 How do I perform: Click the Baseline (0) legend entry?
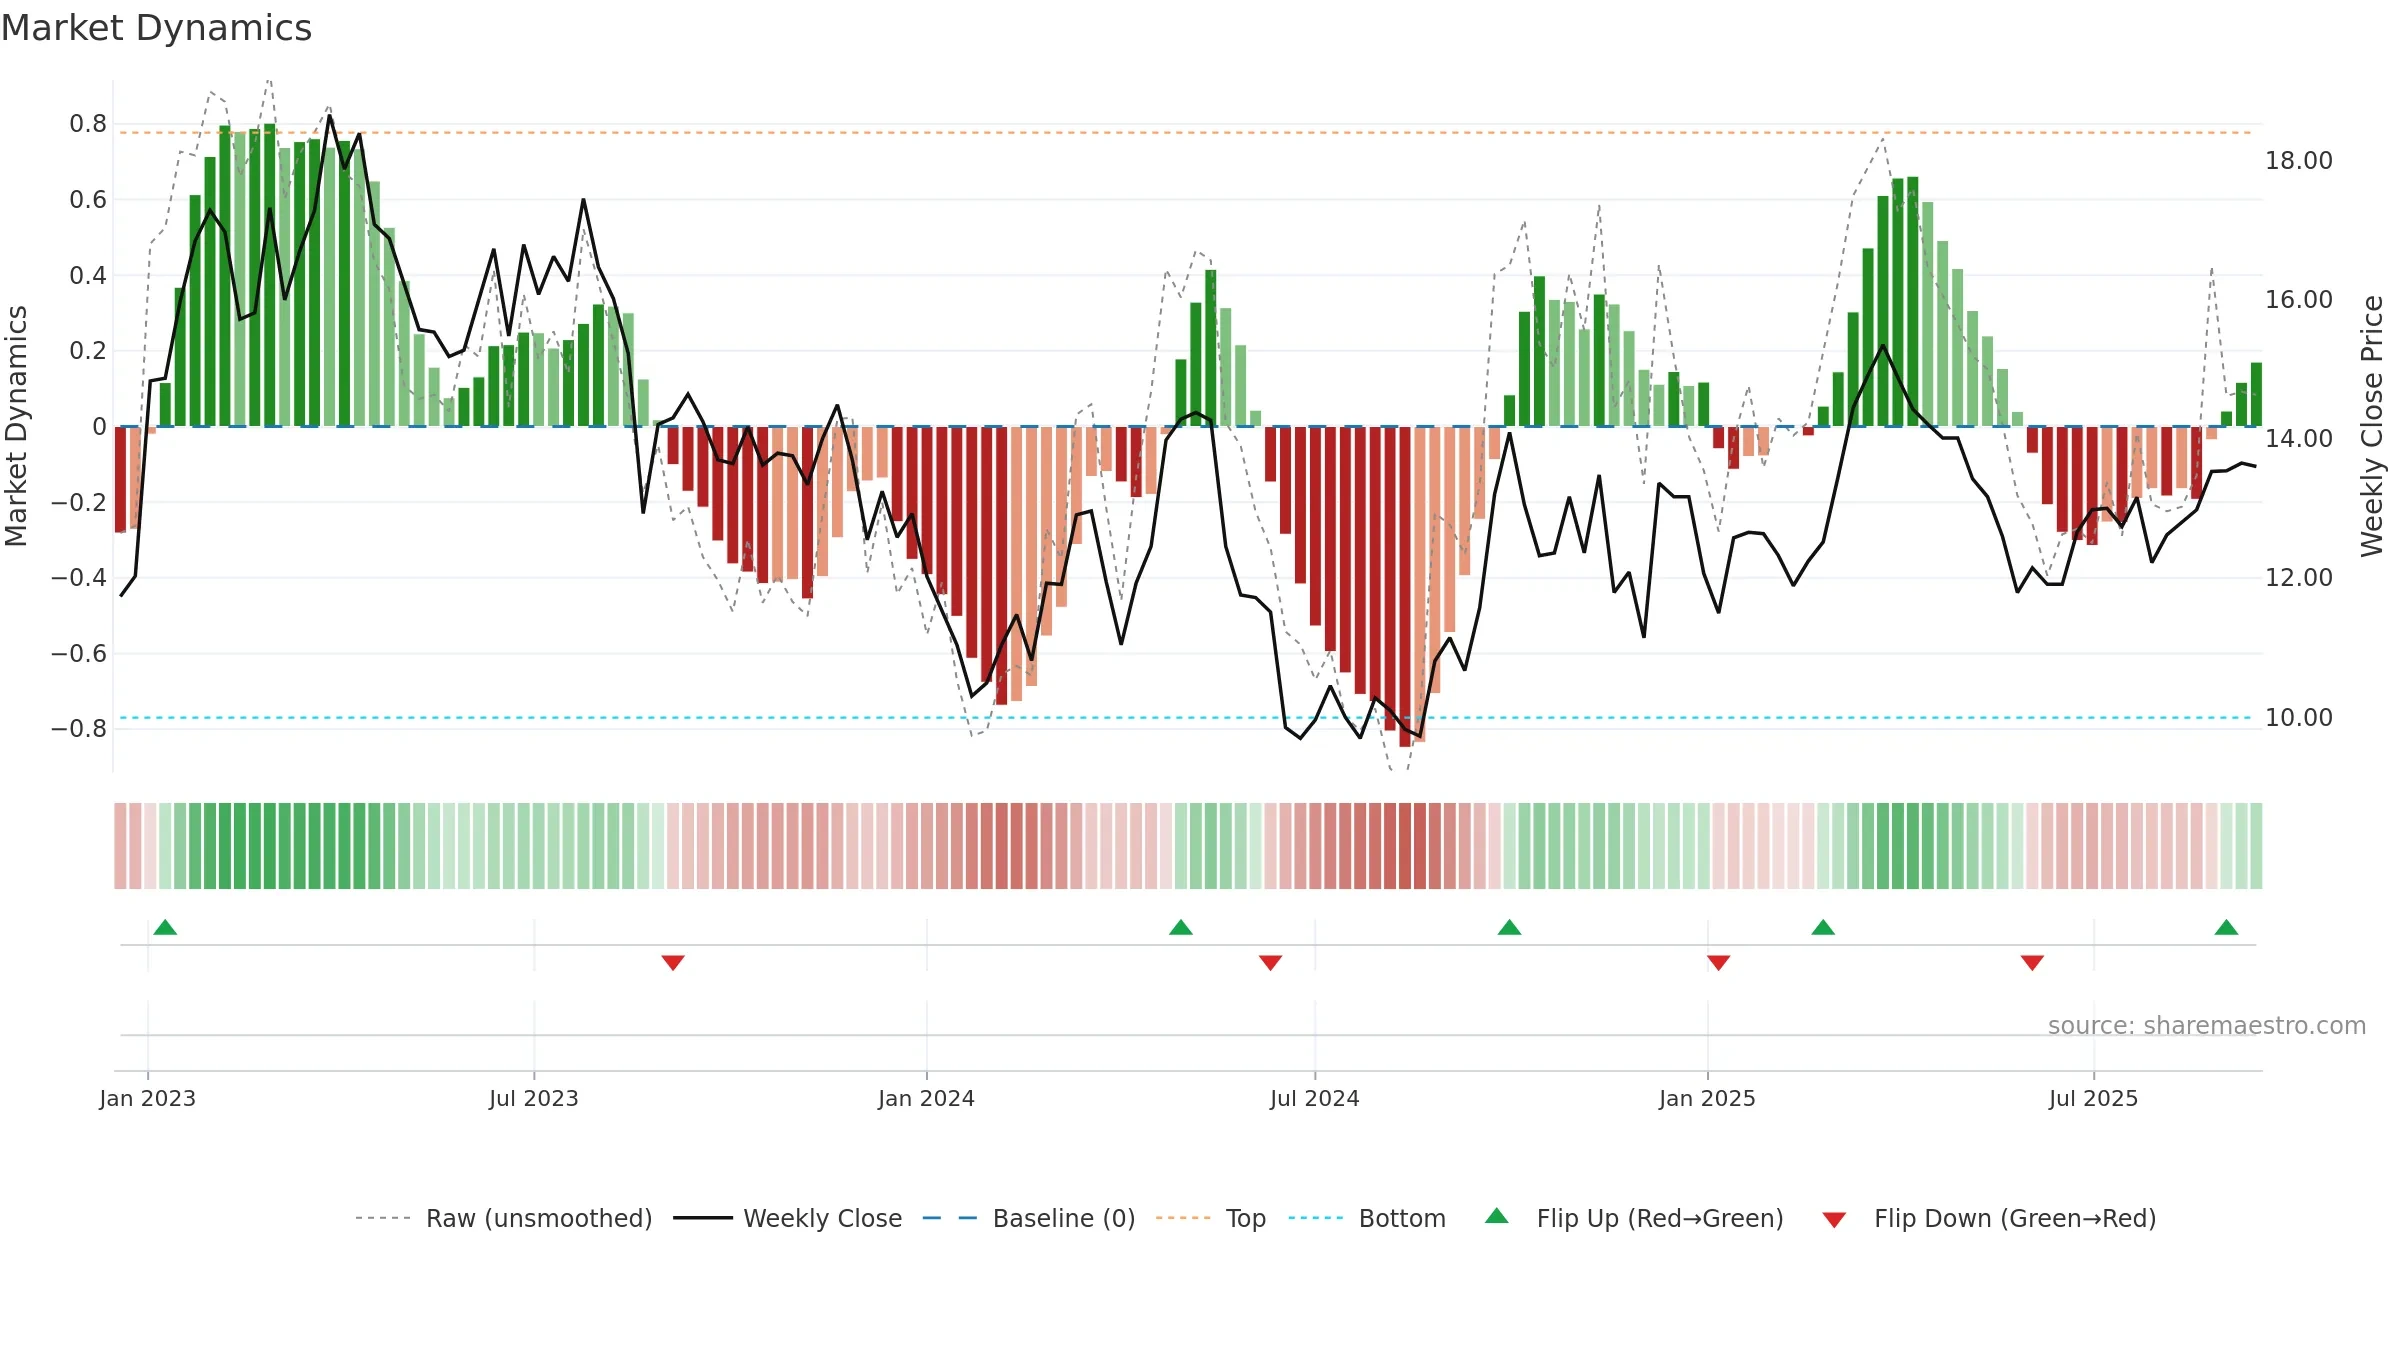[x=1029, y=1218]
